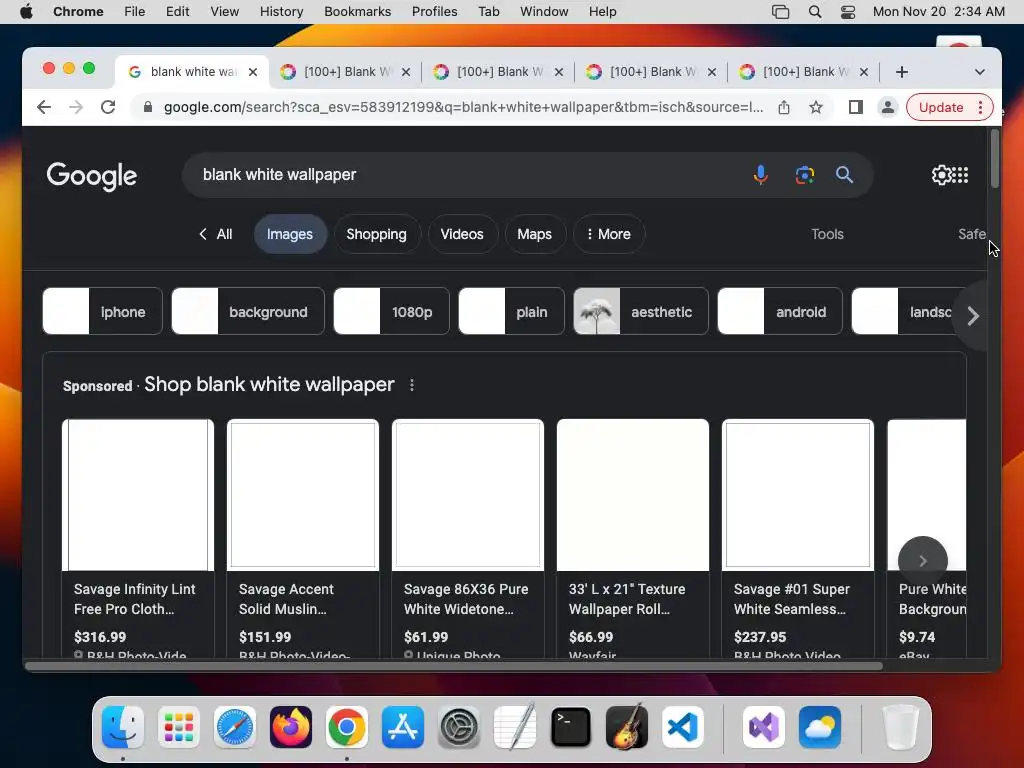Viewport: 1024px width, 768px height.
Task: Click the Google logo
Action: click(91, 176)
